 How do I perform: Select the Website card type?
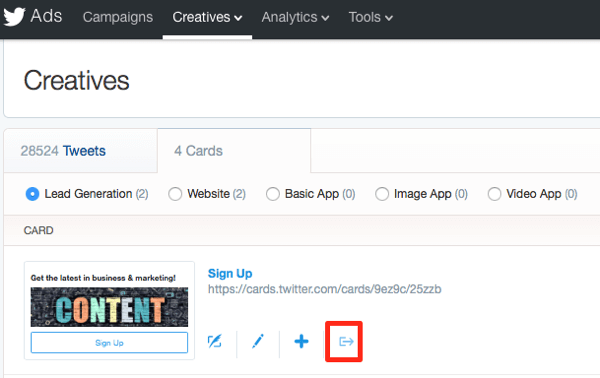coord(175,194)
